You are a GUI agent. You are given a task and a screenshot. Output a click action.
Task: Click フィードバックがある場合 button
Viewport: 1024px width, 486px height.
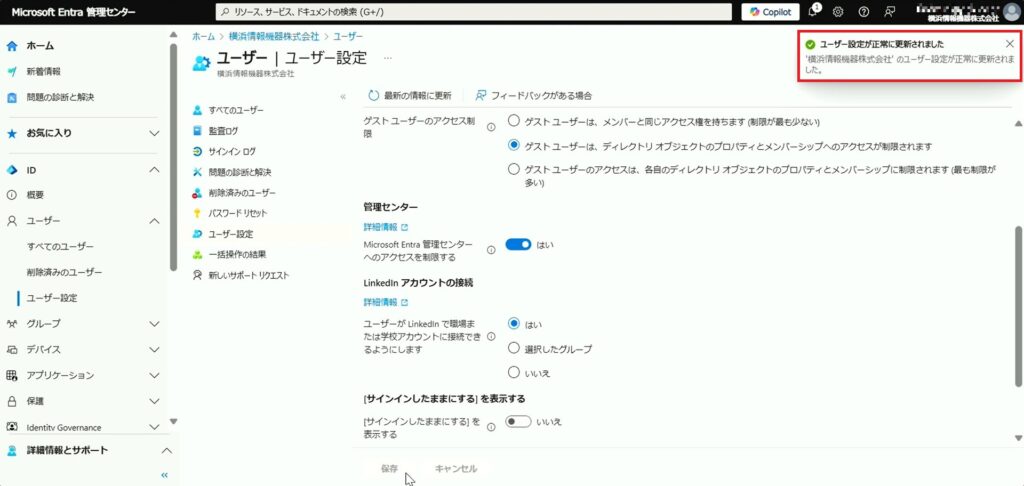coord(534,95)
